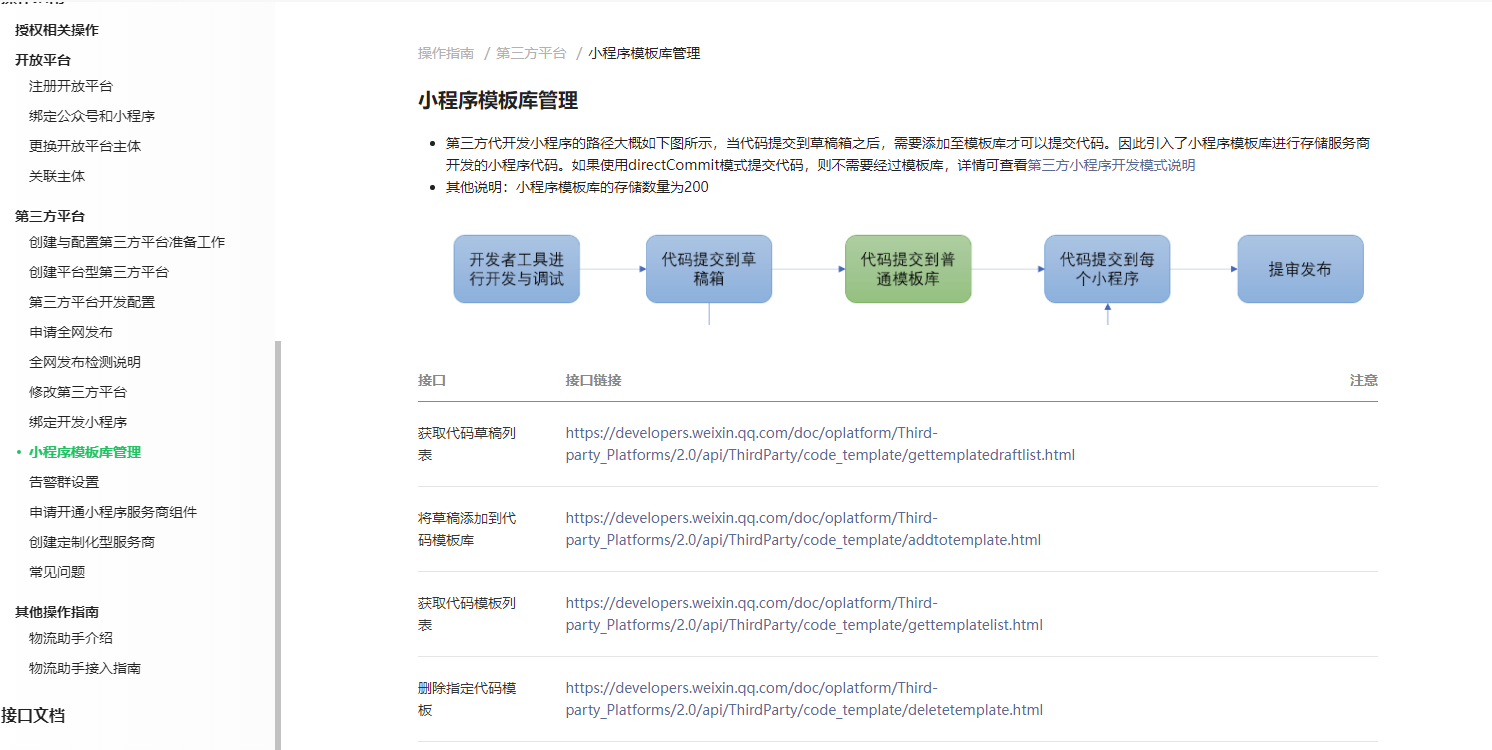
Task: Open deletetemplate.html API link
Action: click(x=804, y=699)
